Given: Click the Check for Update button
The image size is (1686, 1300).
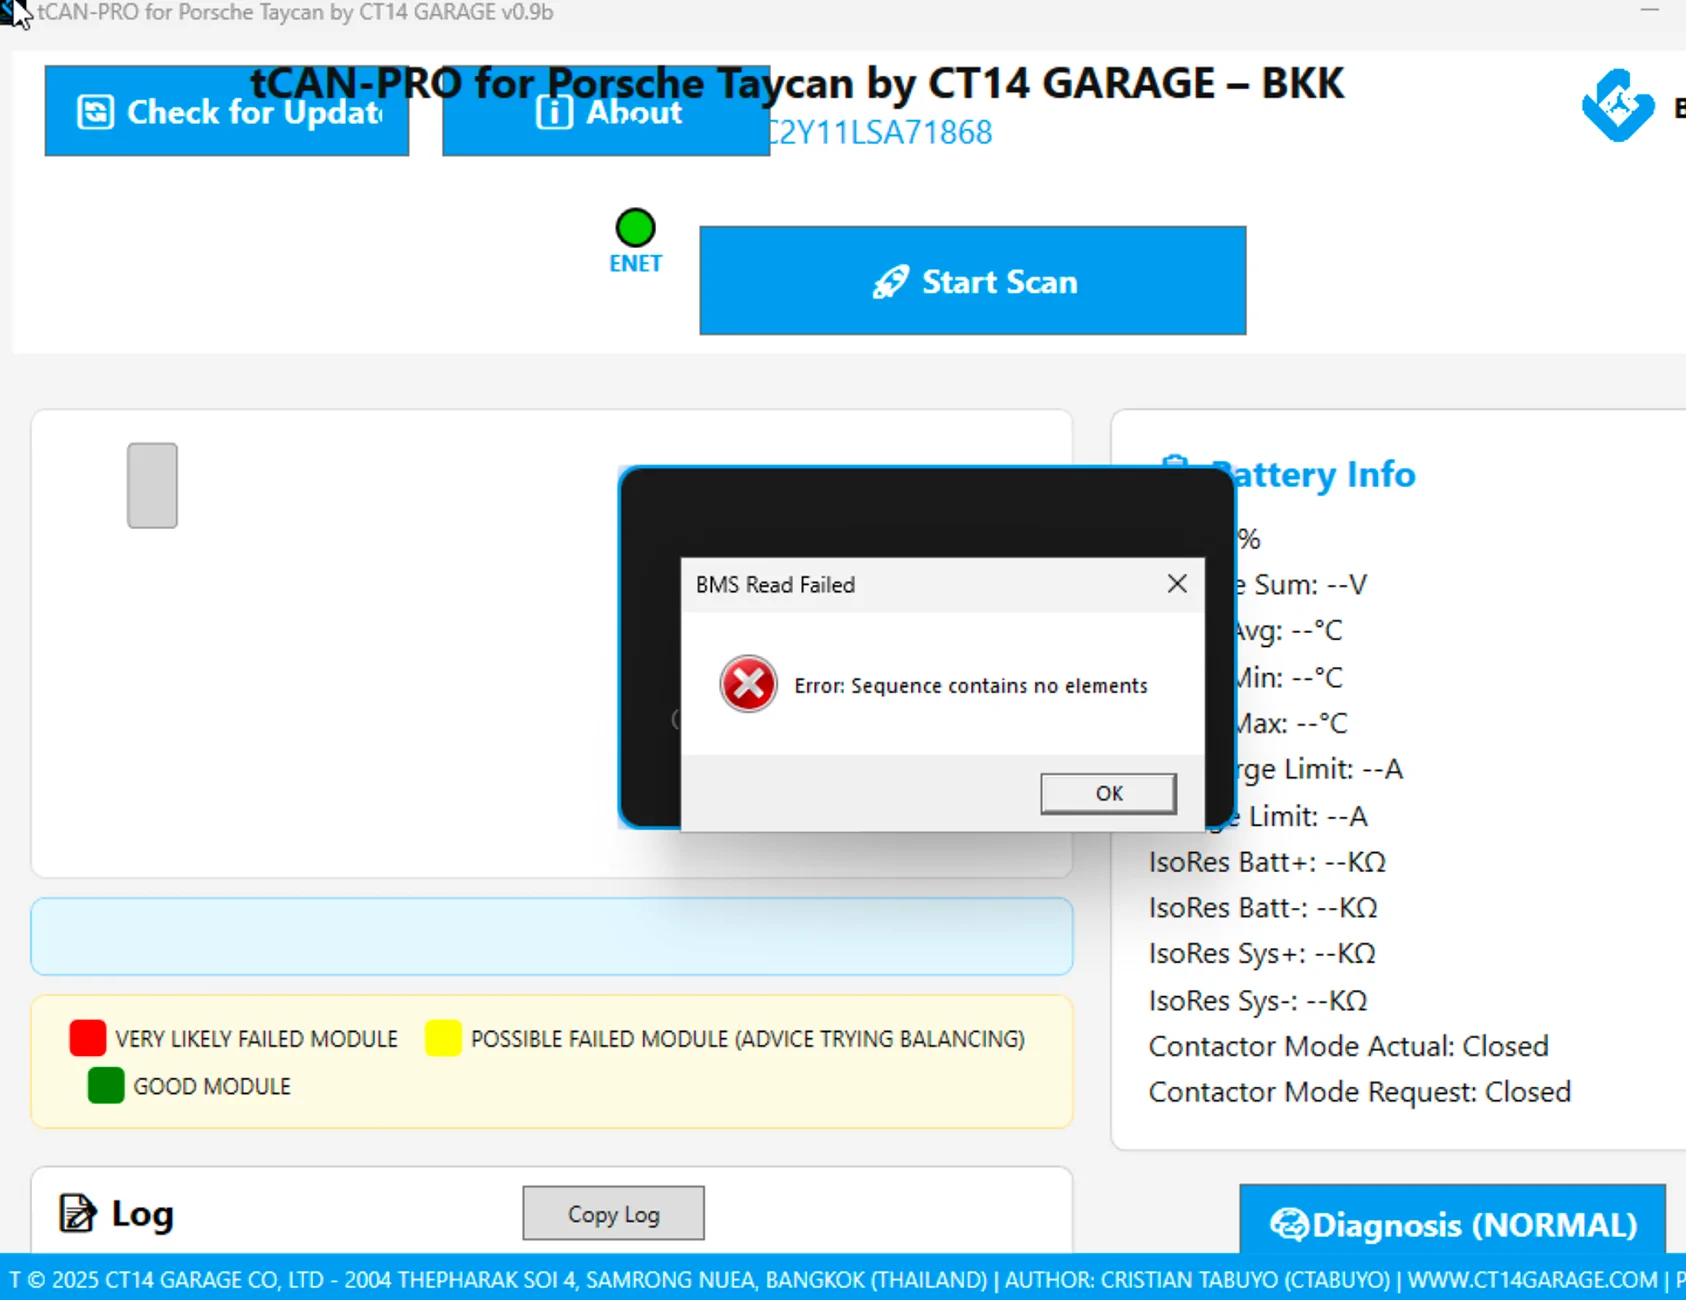Looking at the screenshot, I should coord(227,111).
